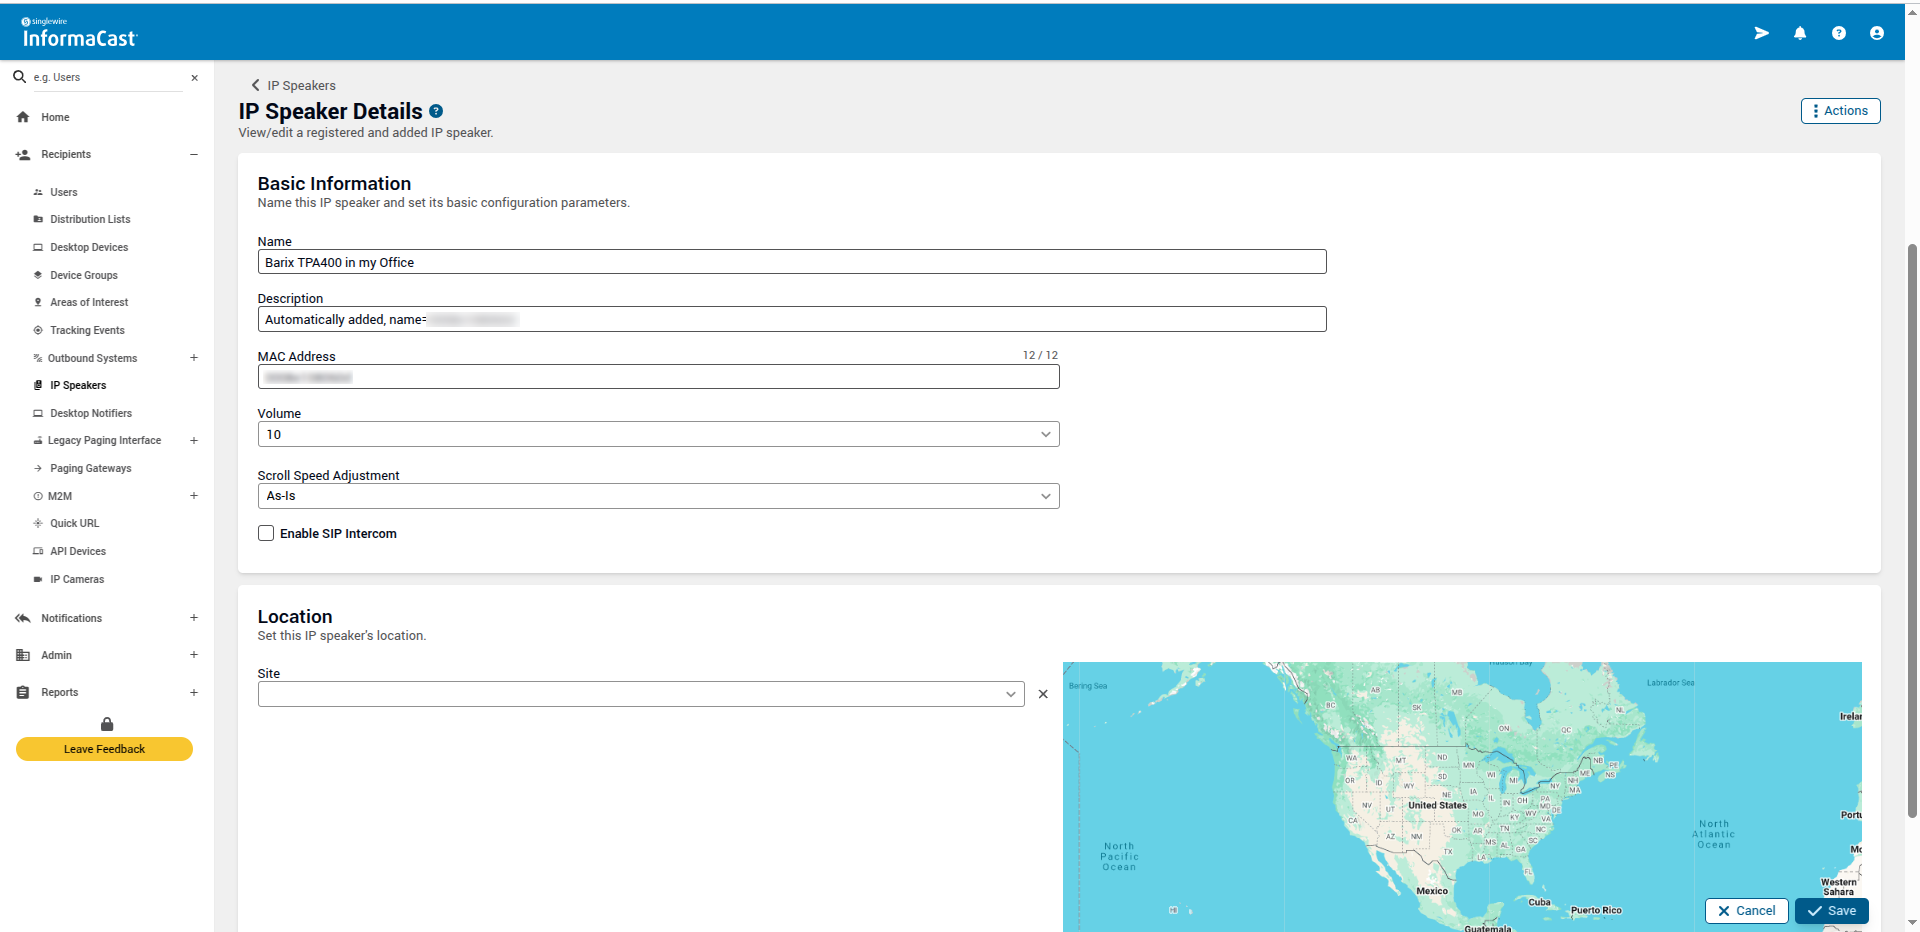Enable the SIP Intercom checkbox
Viewport: 1920px width, 932px height.
(x=266, y=534)
